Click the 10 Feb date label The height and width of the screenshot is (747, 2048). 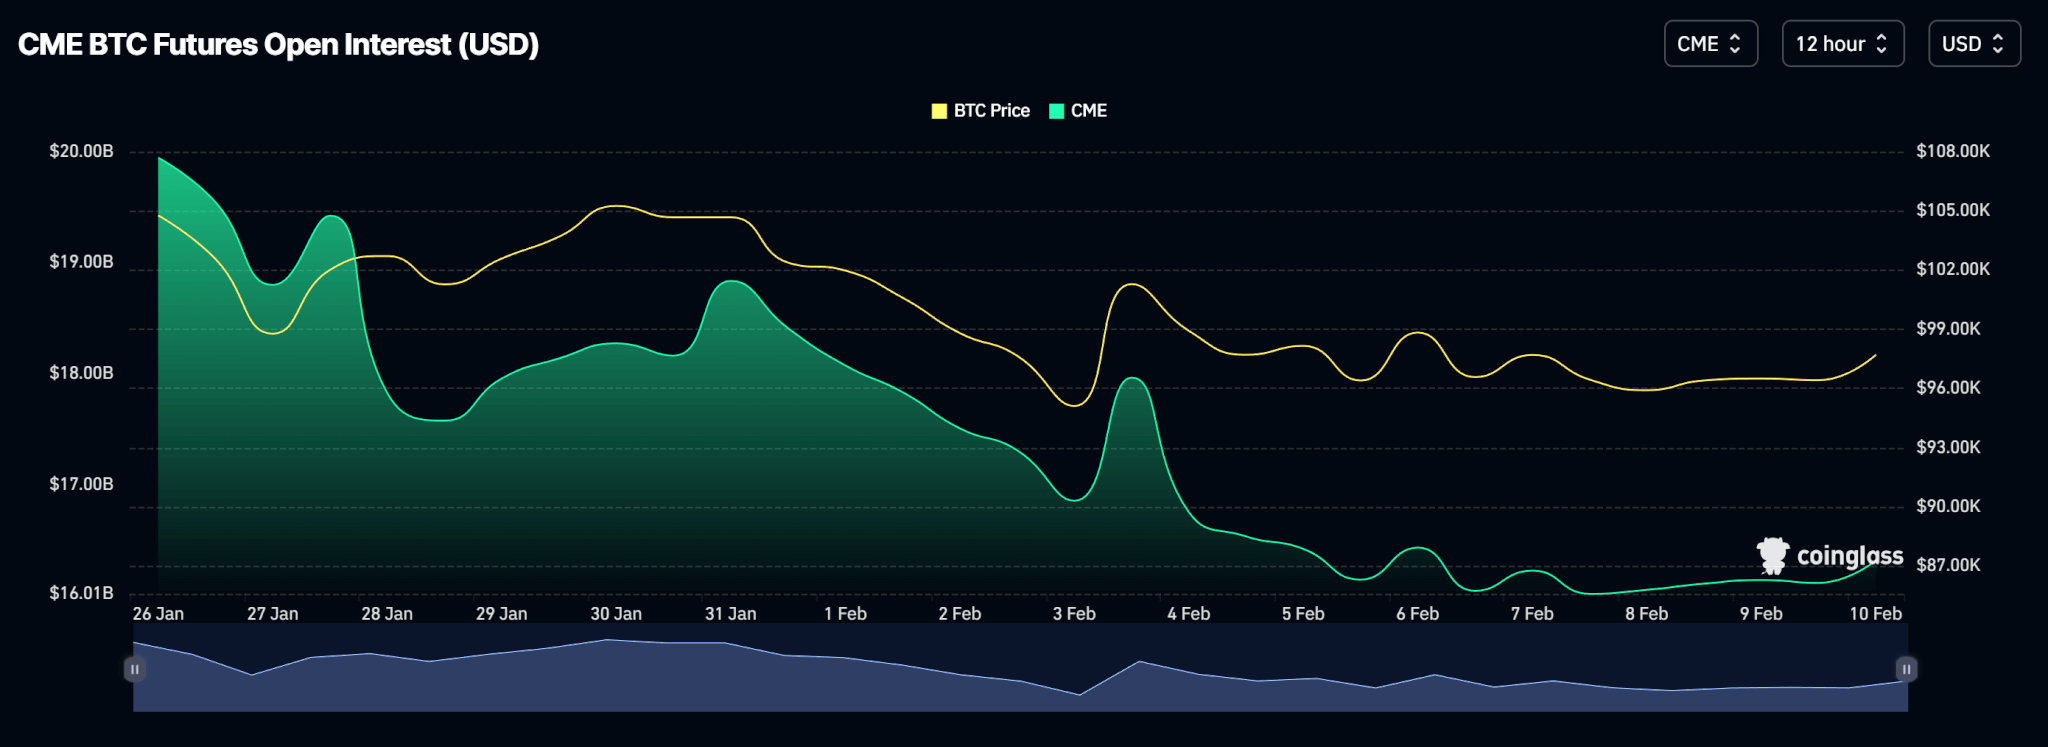tap(1875, 614)
